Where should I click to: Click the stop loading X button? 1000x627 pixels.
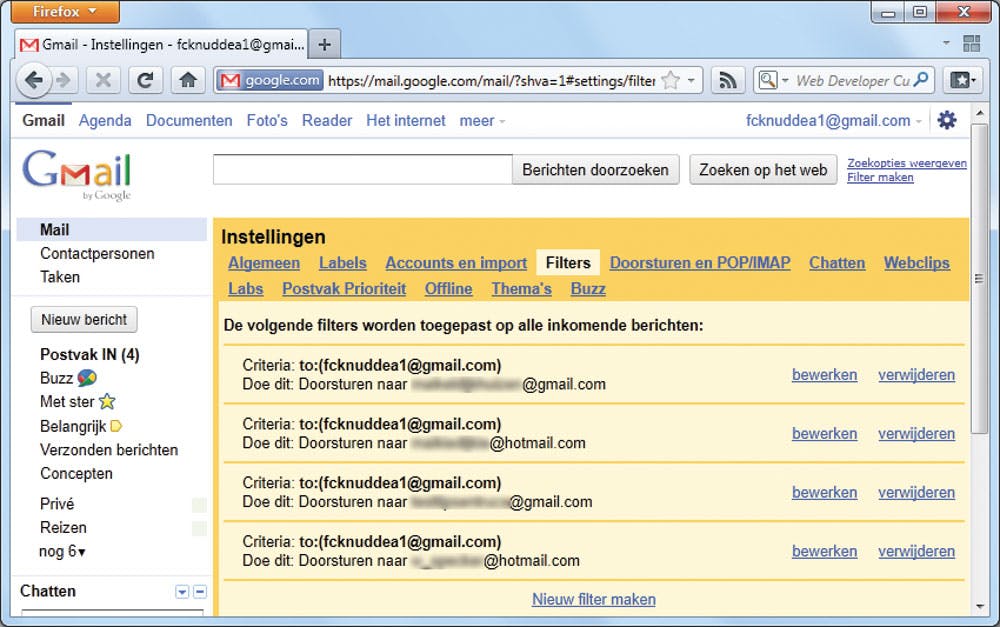click(103, 80)
